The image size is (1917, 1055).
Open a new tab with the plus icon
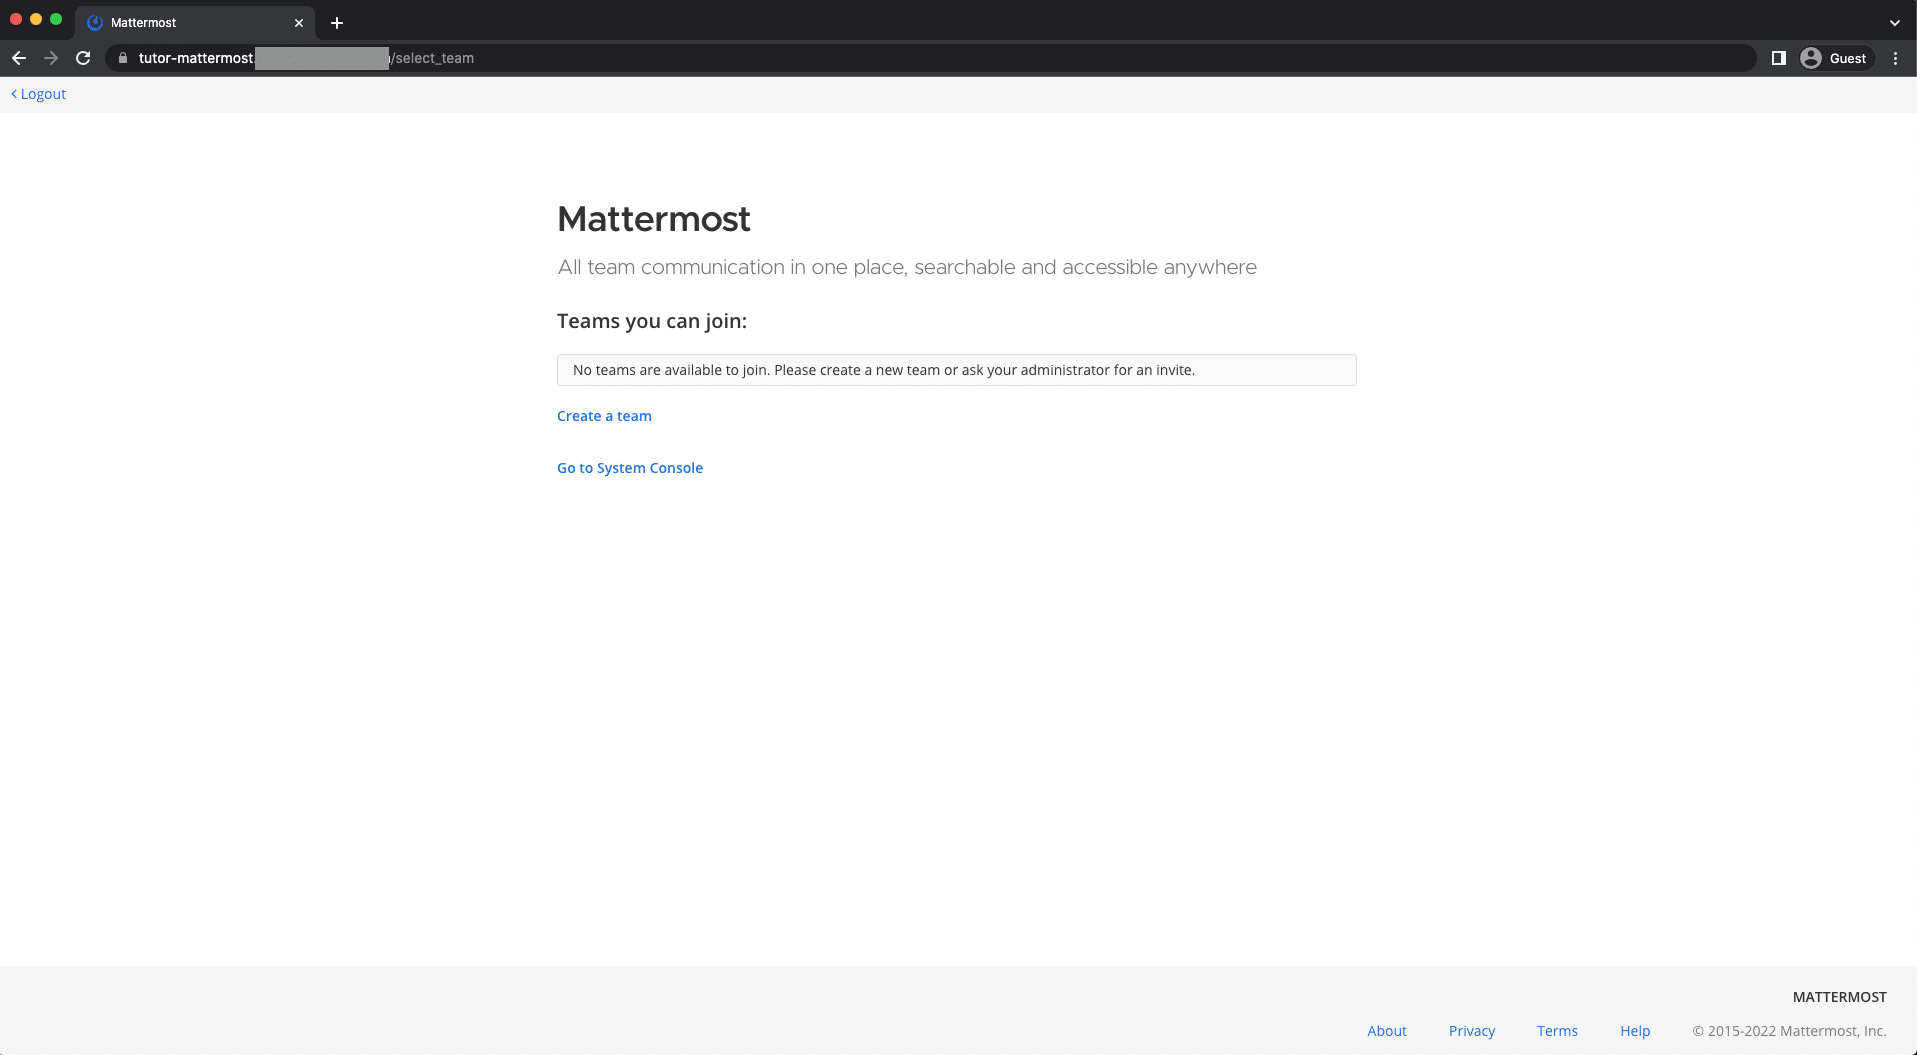[x=337, y=22]
